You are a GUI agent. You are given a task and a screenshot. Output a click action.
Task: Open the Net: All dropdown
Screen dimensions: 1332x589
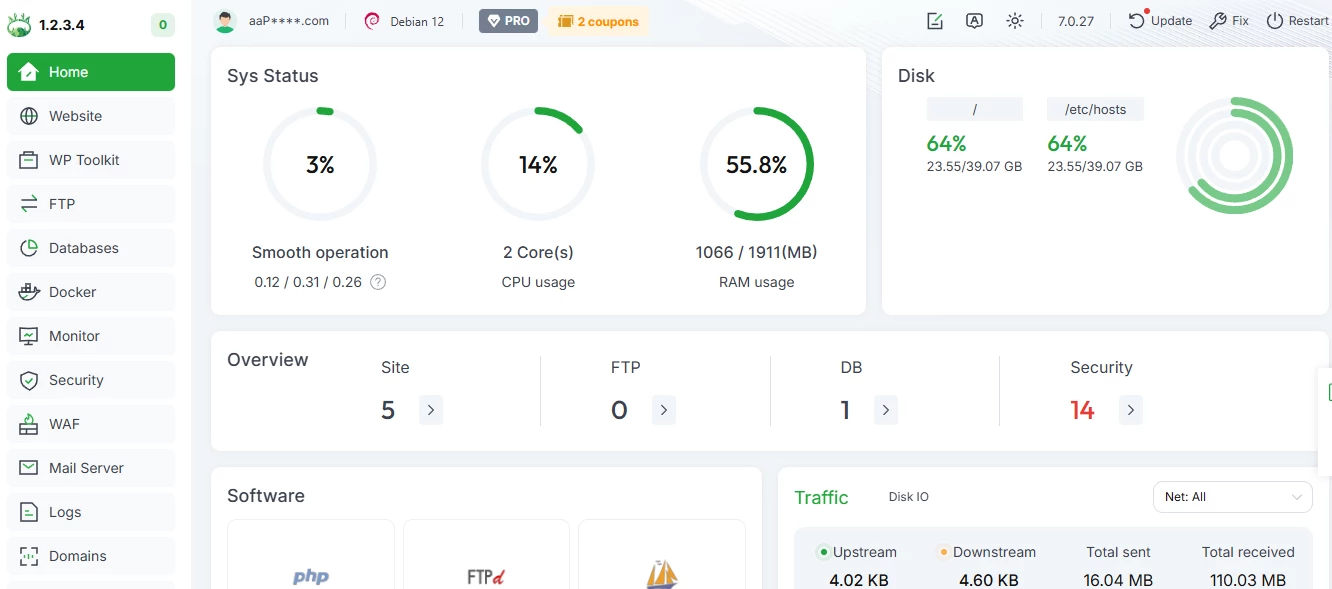(1232, 496)
